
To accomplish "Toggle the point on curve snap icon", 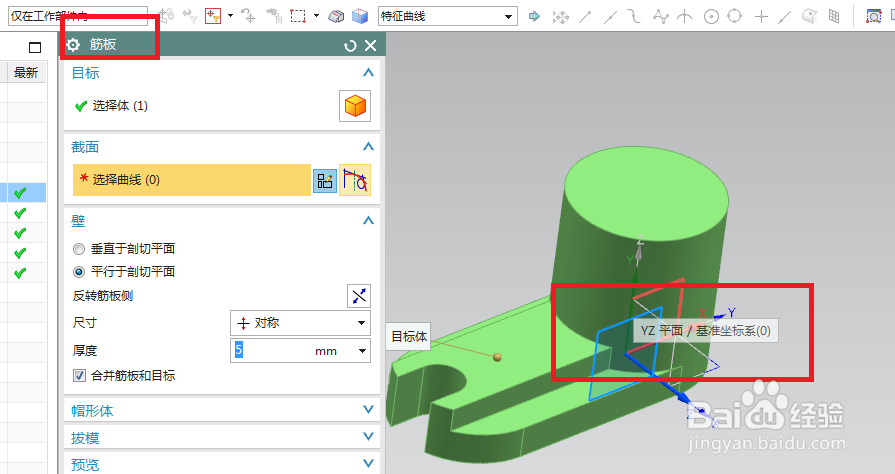I will [785, 17].
